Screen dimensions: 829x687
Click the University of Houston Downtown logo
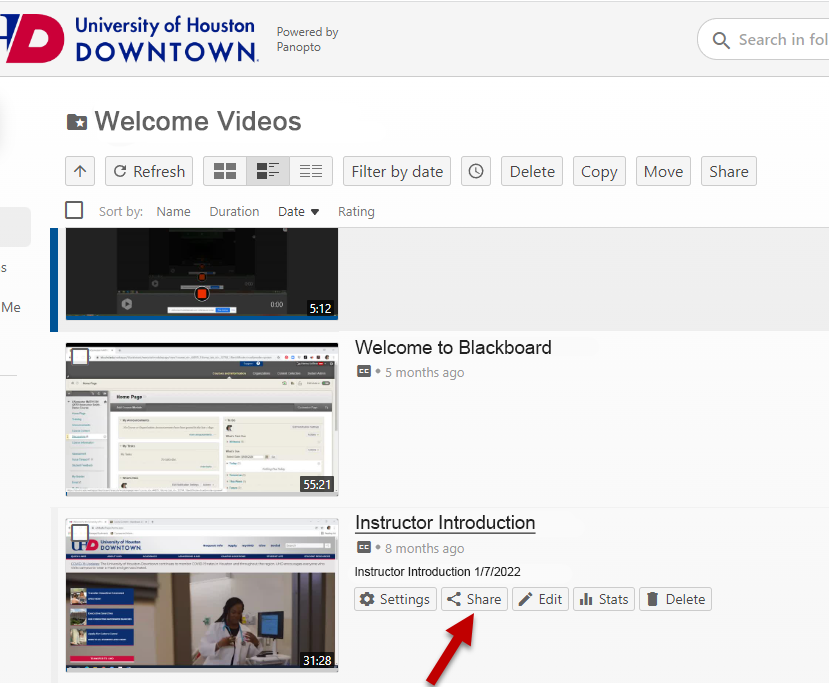[130, 39]
